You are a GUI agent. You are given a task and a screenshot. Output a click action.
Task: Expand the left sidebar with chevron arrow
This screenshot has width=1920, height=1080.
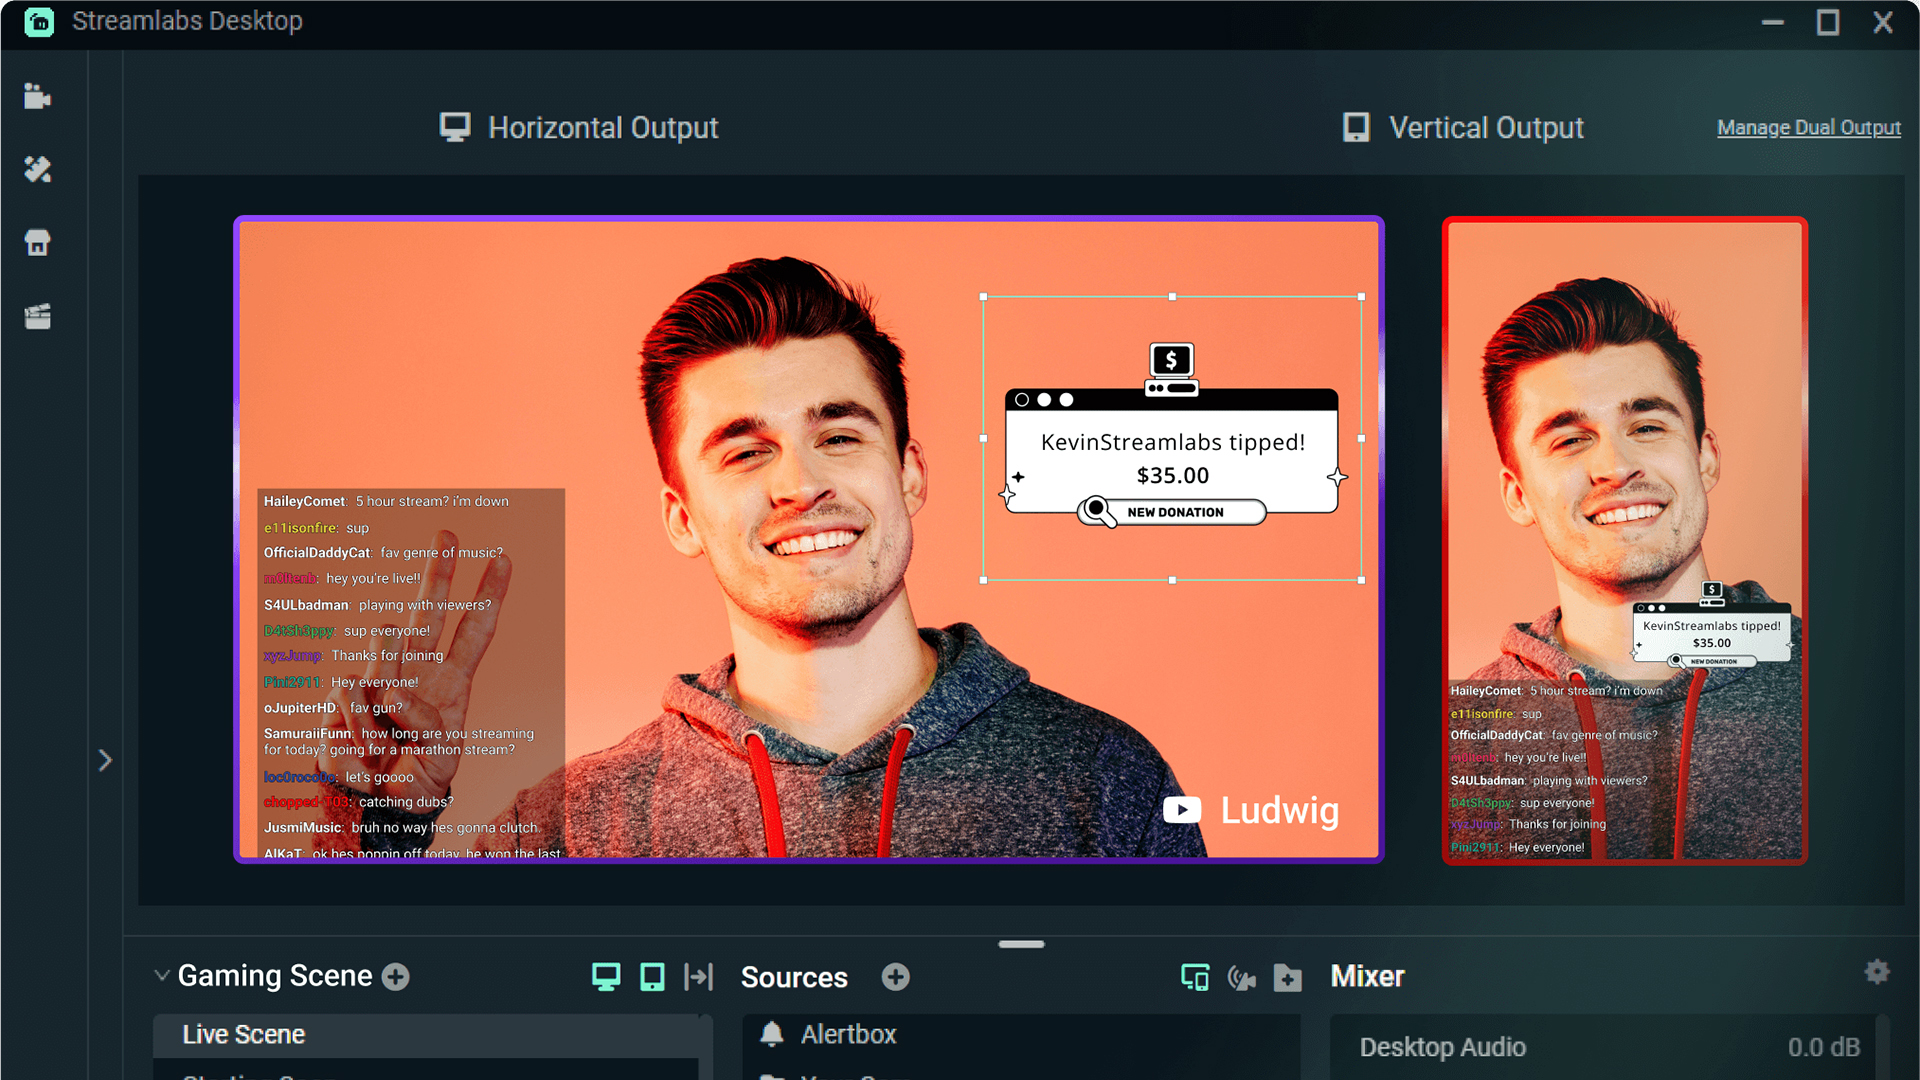click(105, 760)
